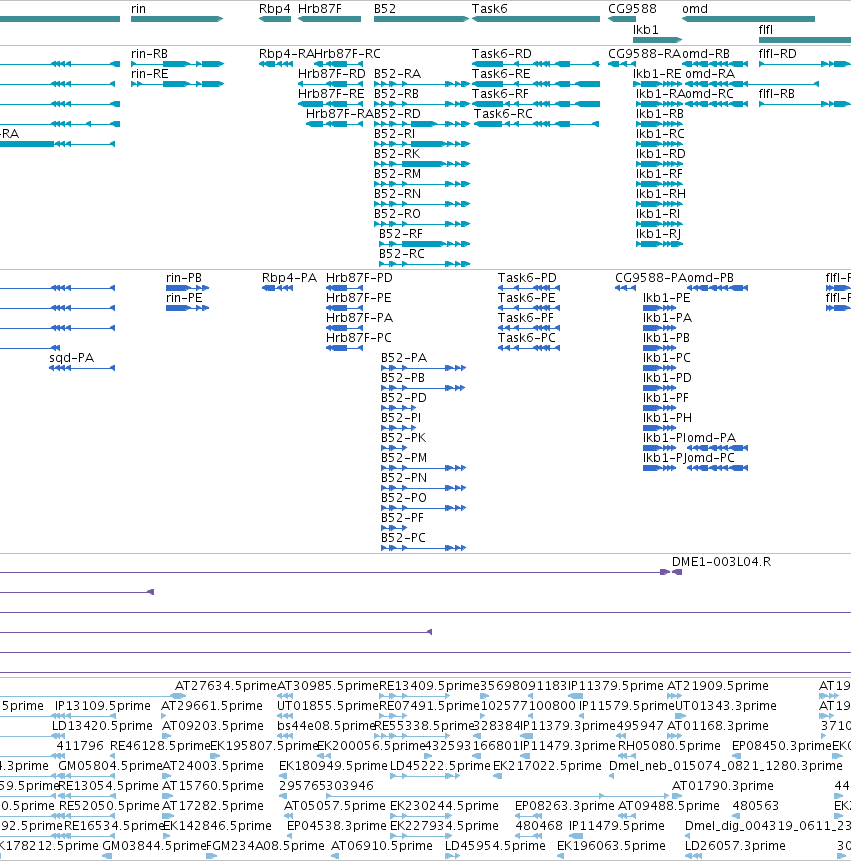
Task: Select the sqd-PA protein label
Action: tap(71, 358)
